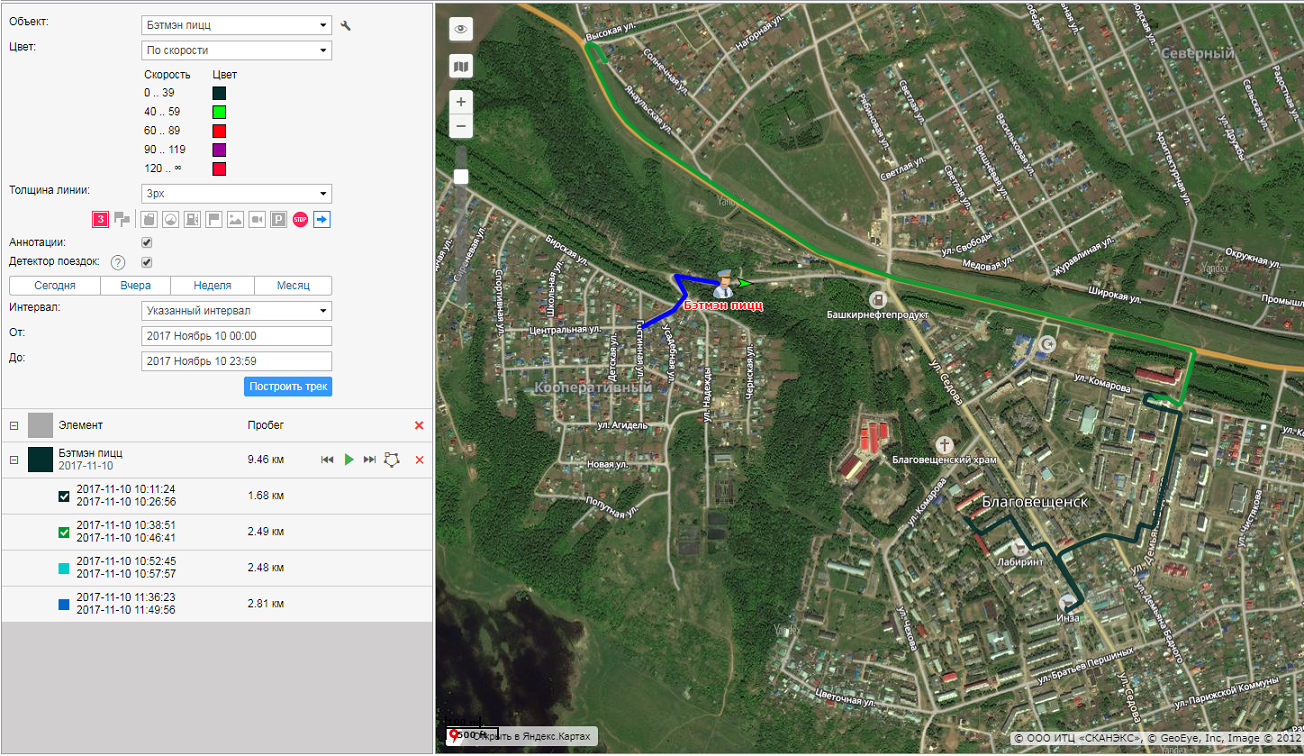1304x756 pixels.
Task: Click the blue arrow direction icon
Action: (x=322, y=219)
